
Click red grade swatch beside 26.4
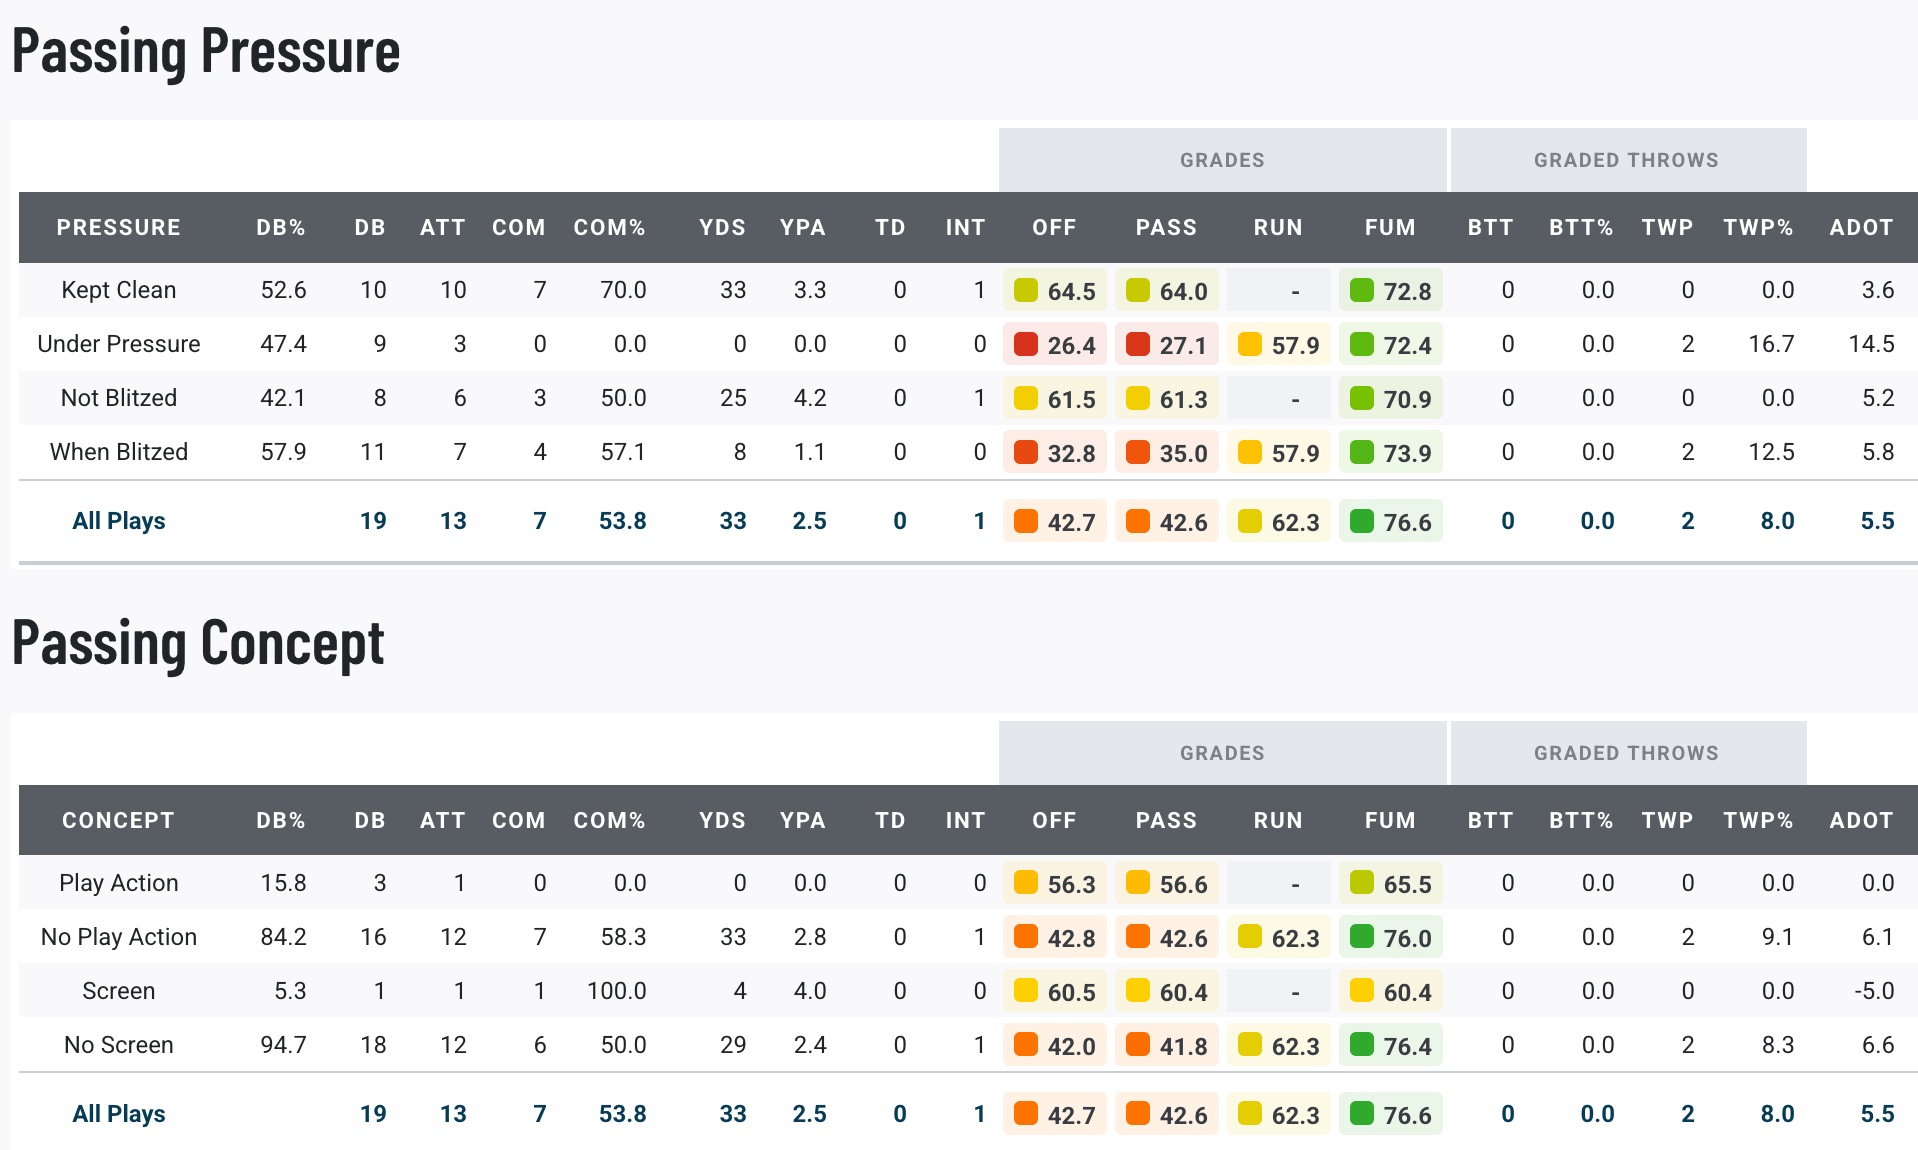coord(1025,345)
